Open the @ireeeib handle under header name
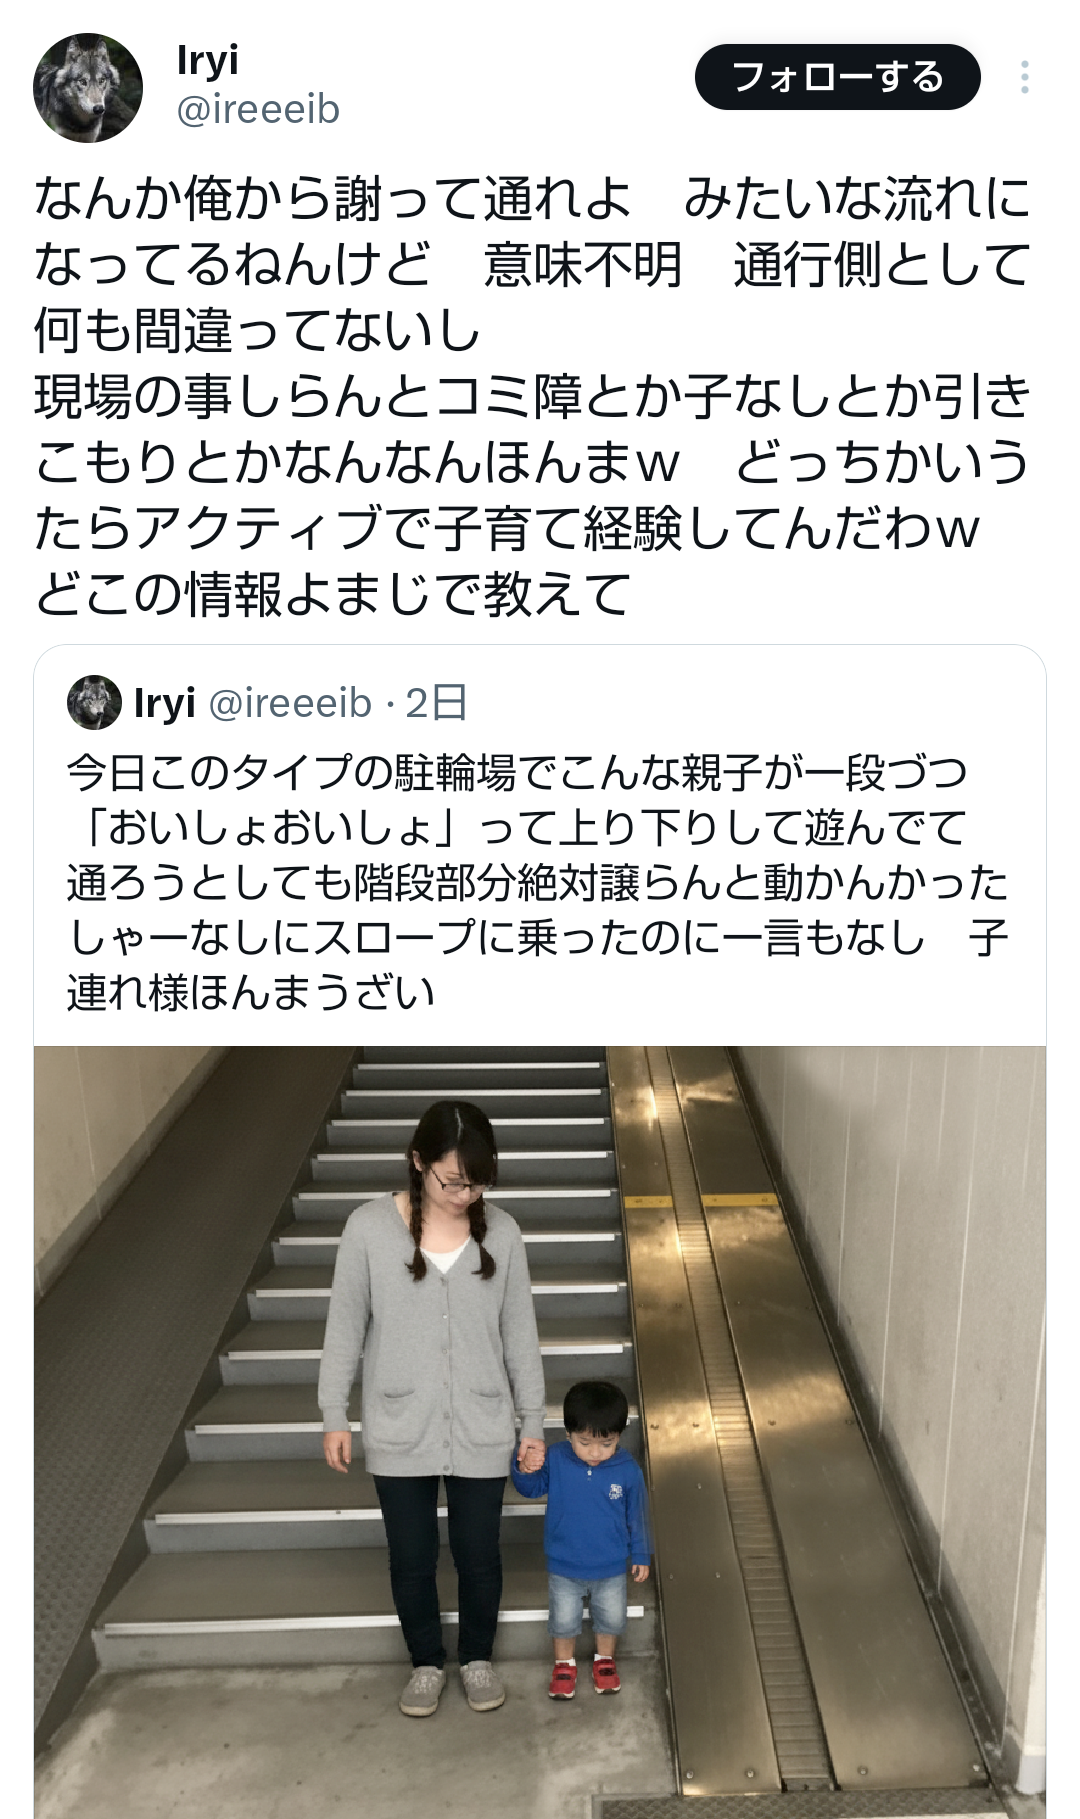This screenshot has width=1080, height=1819. (258, 109)
